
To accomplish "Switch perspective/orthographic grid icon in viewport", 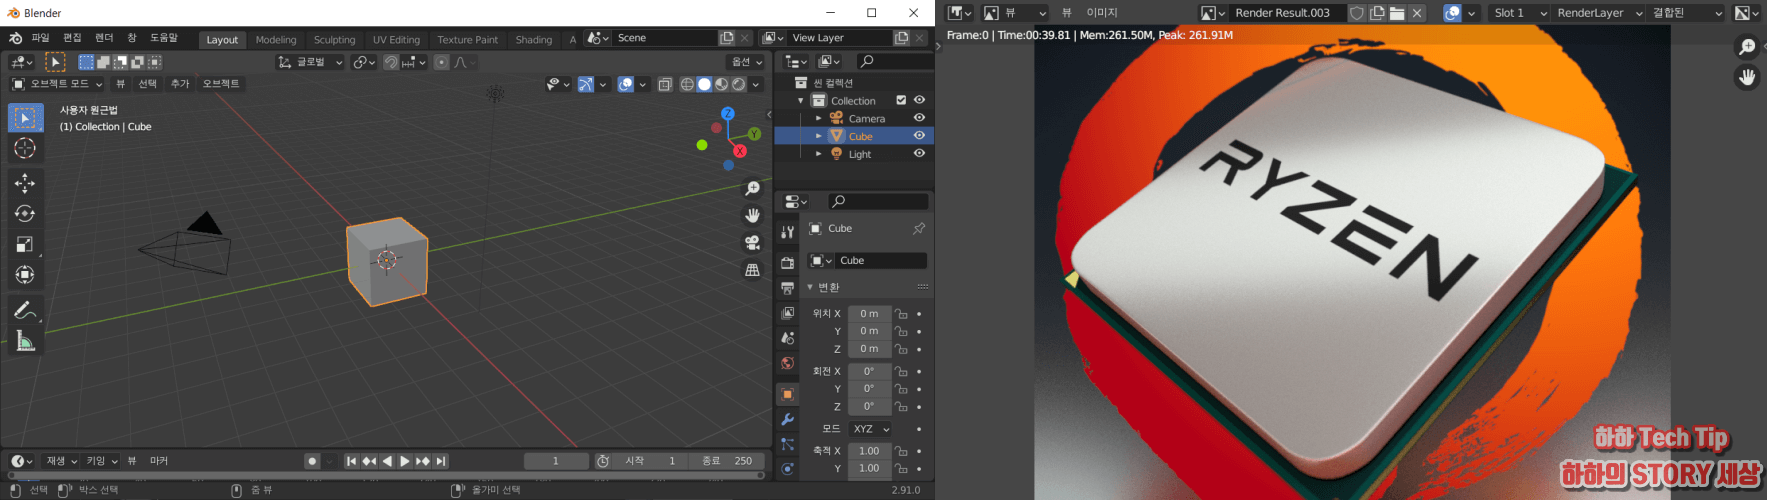I will tap(753, 270).
